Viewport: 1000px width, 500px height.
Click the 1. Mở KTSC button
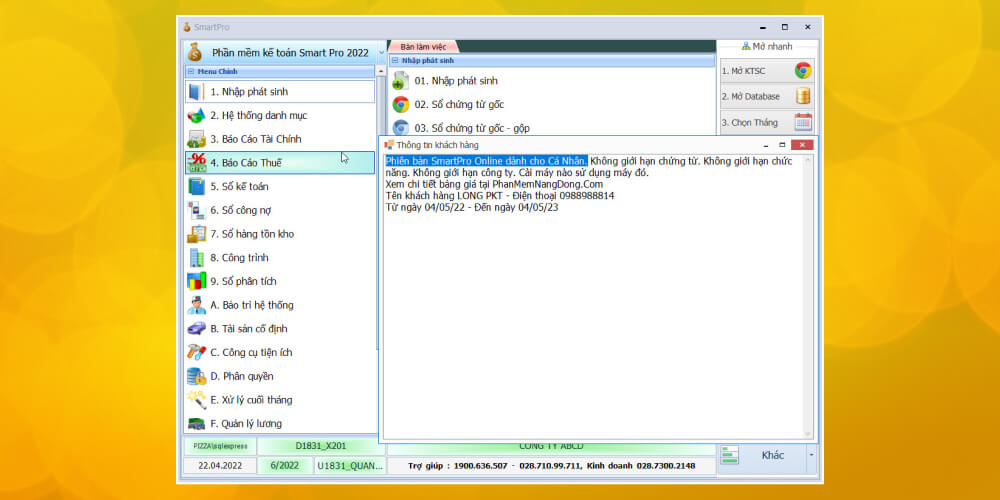pos(767,71)
